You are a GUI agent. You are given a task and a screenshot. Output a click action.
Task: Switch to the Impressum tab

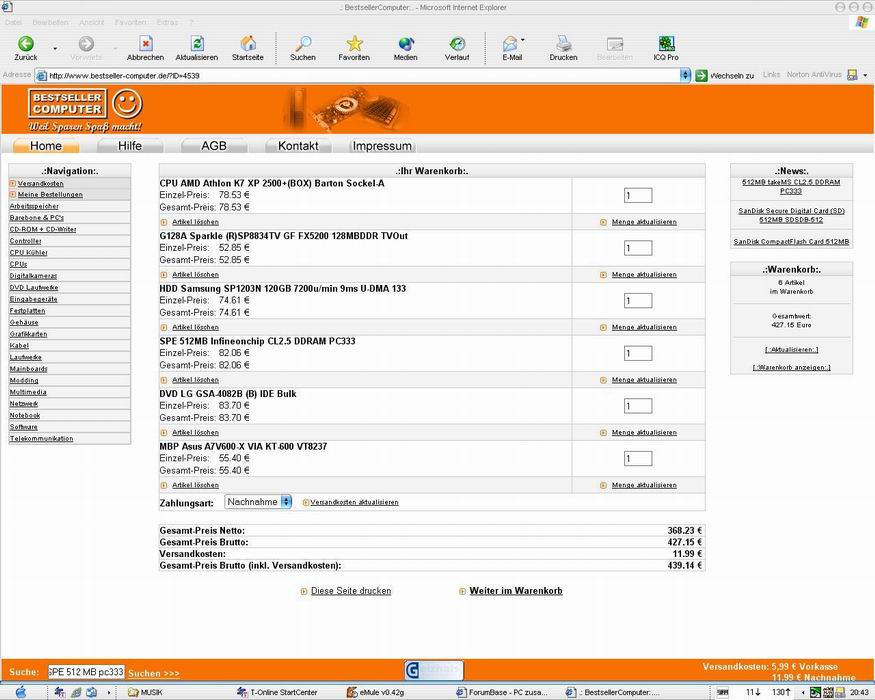pos(382,146)
